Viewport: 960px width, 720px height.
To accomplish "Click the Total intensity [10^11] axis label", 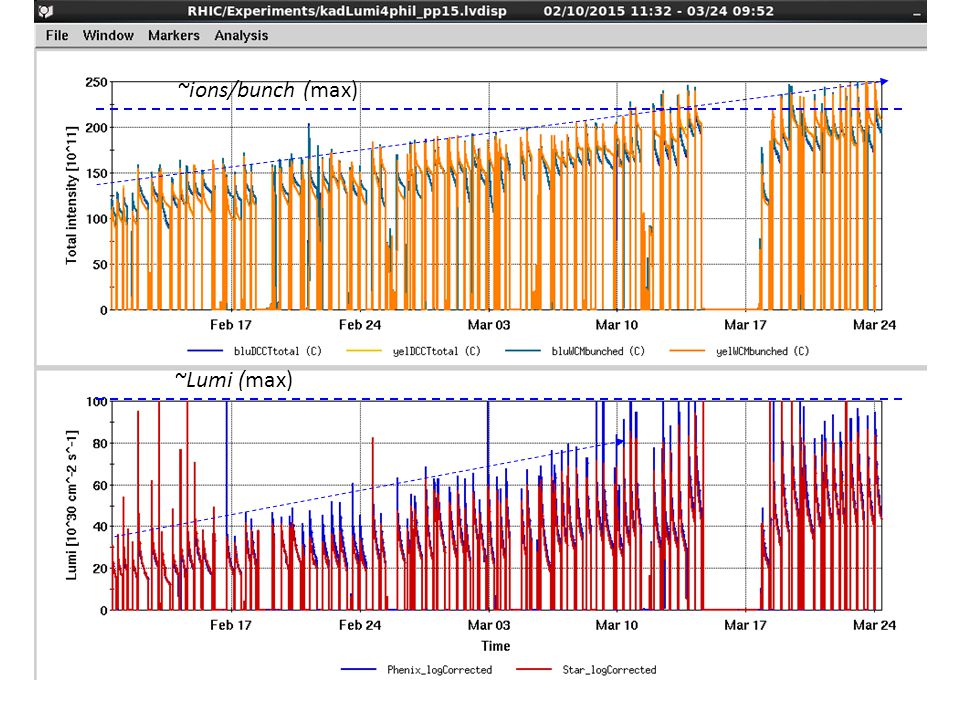I will pos(72,195).
